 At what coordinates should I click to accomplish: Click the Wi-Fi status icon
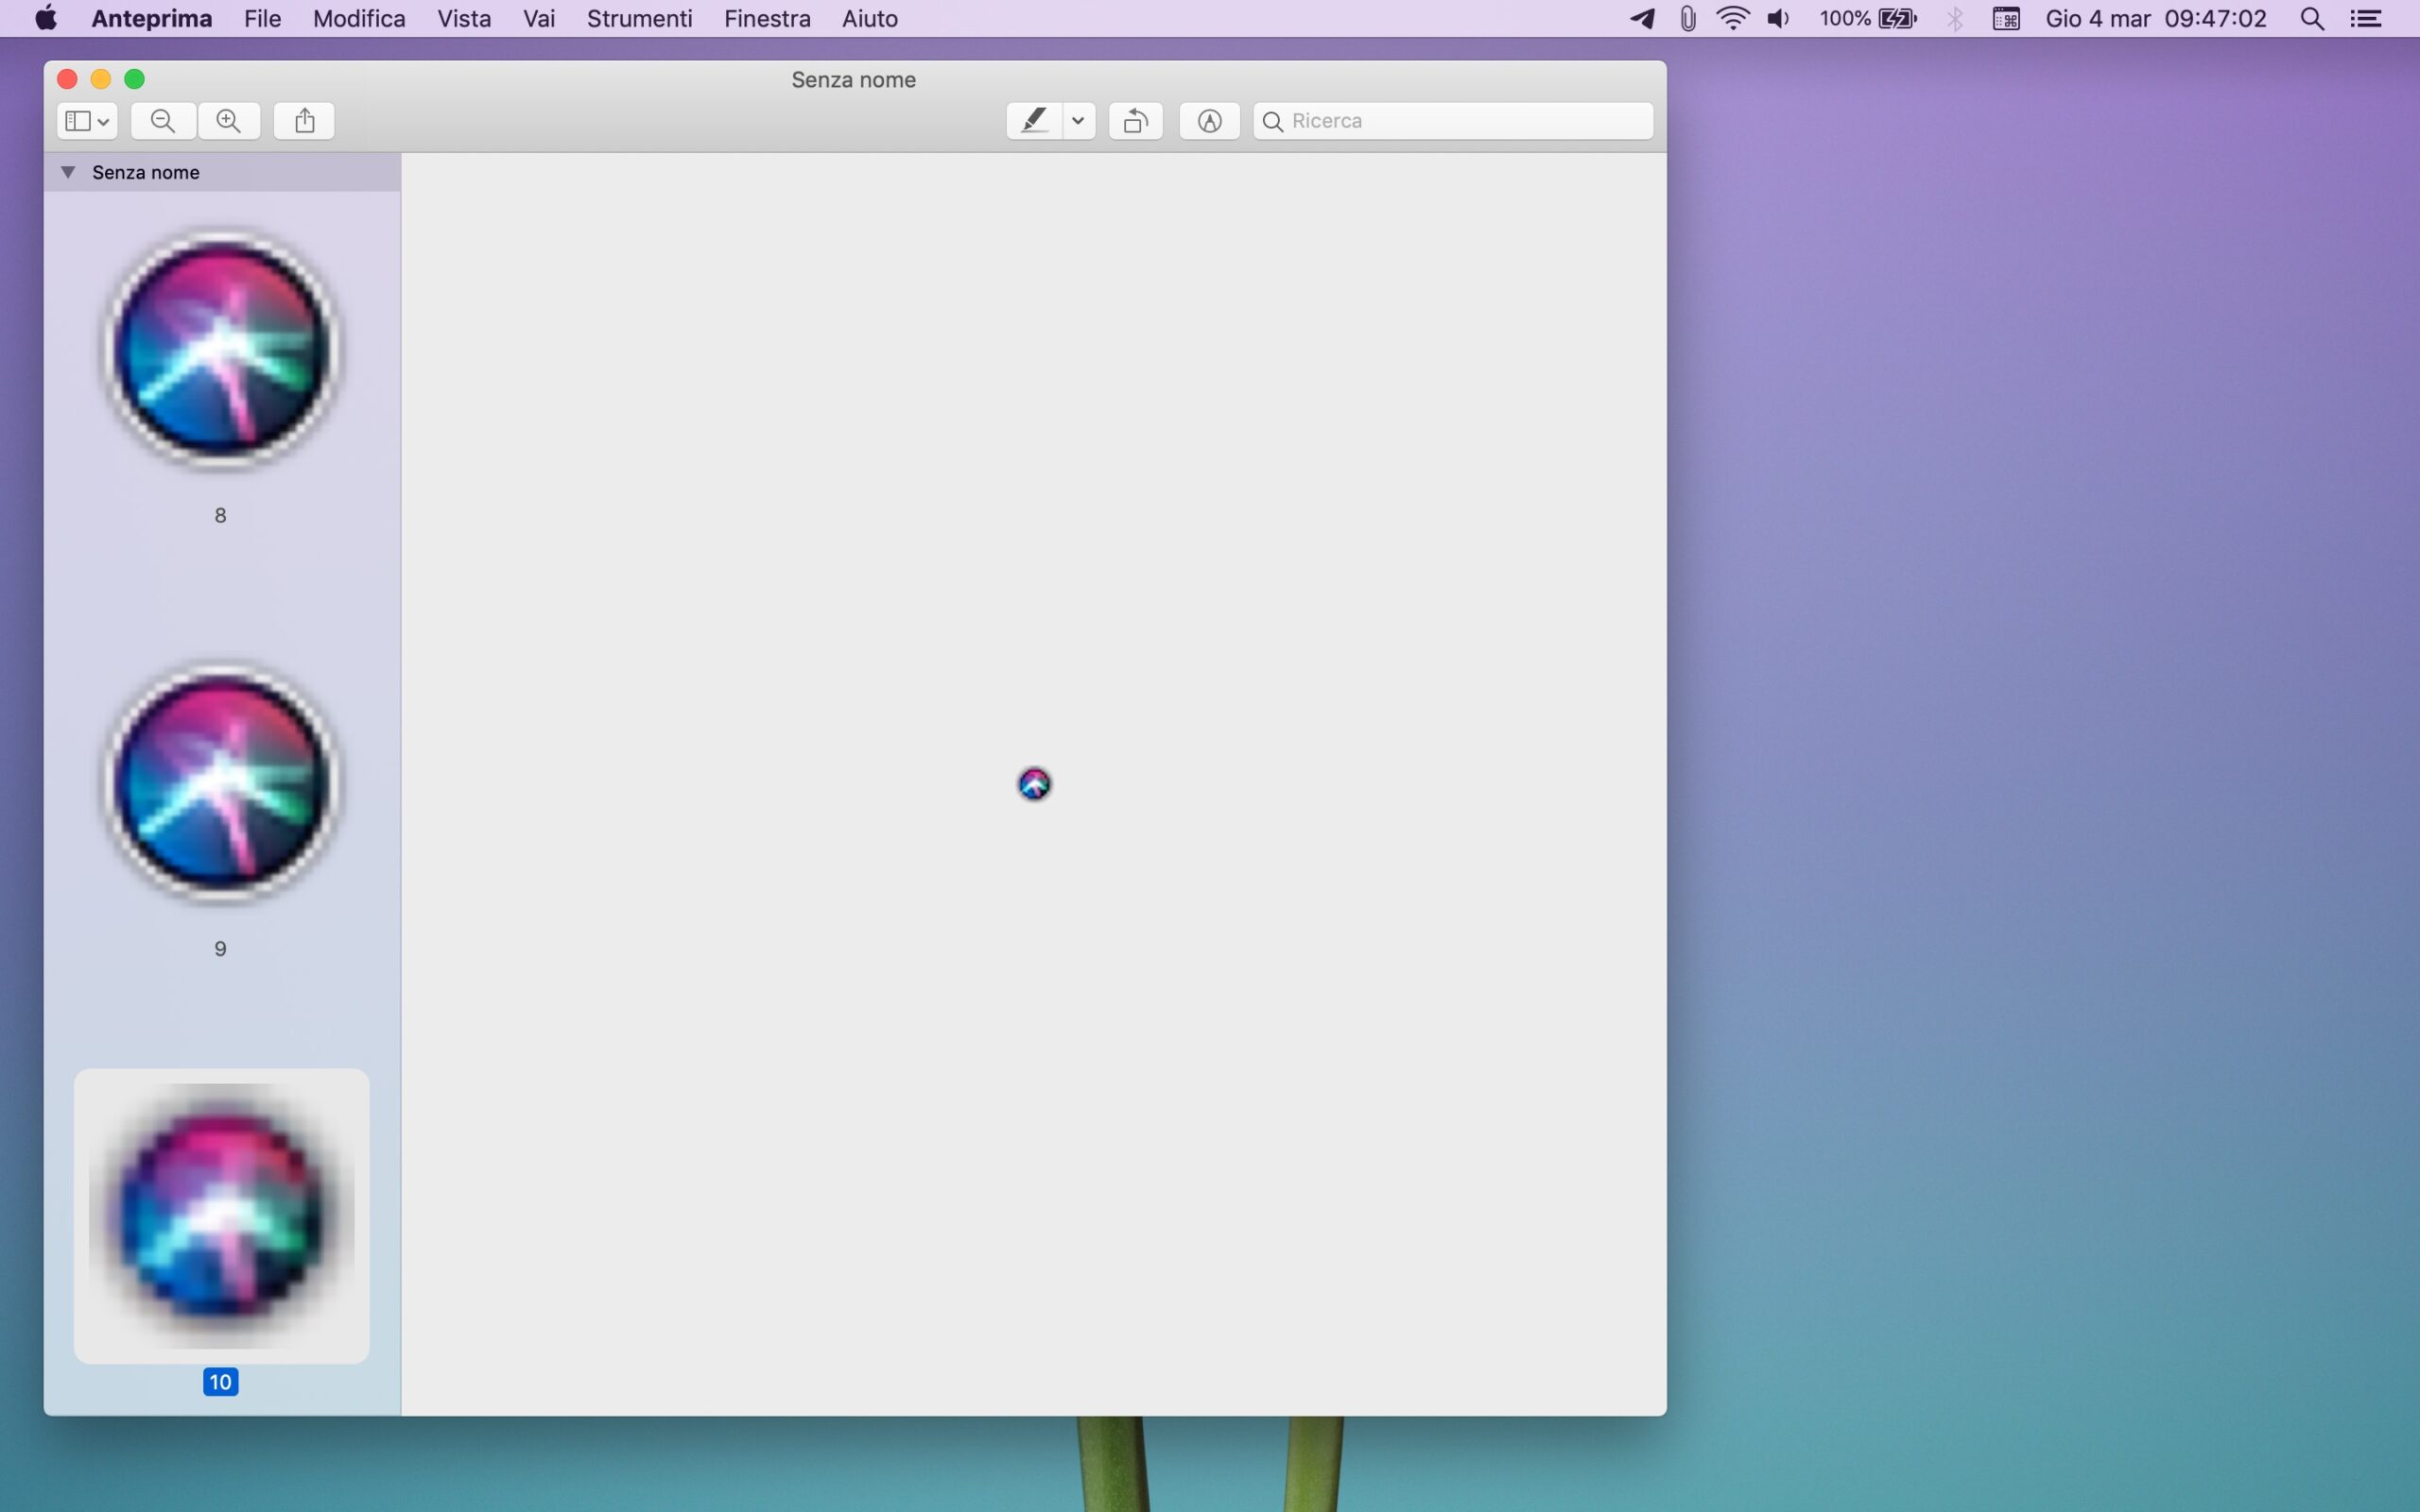pos(1732,19)
